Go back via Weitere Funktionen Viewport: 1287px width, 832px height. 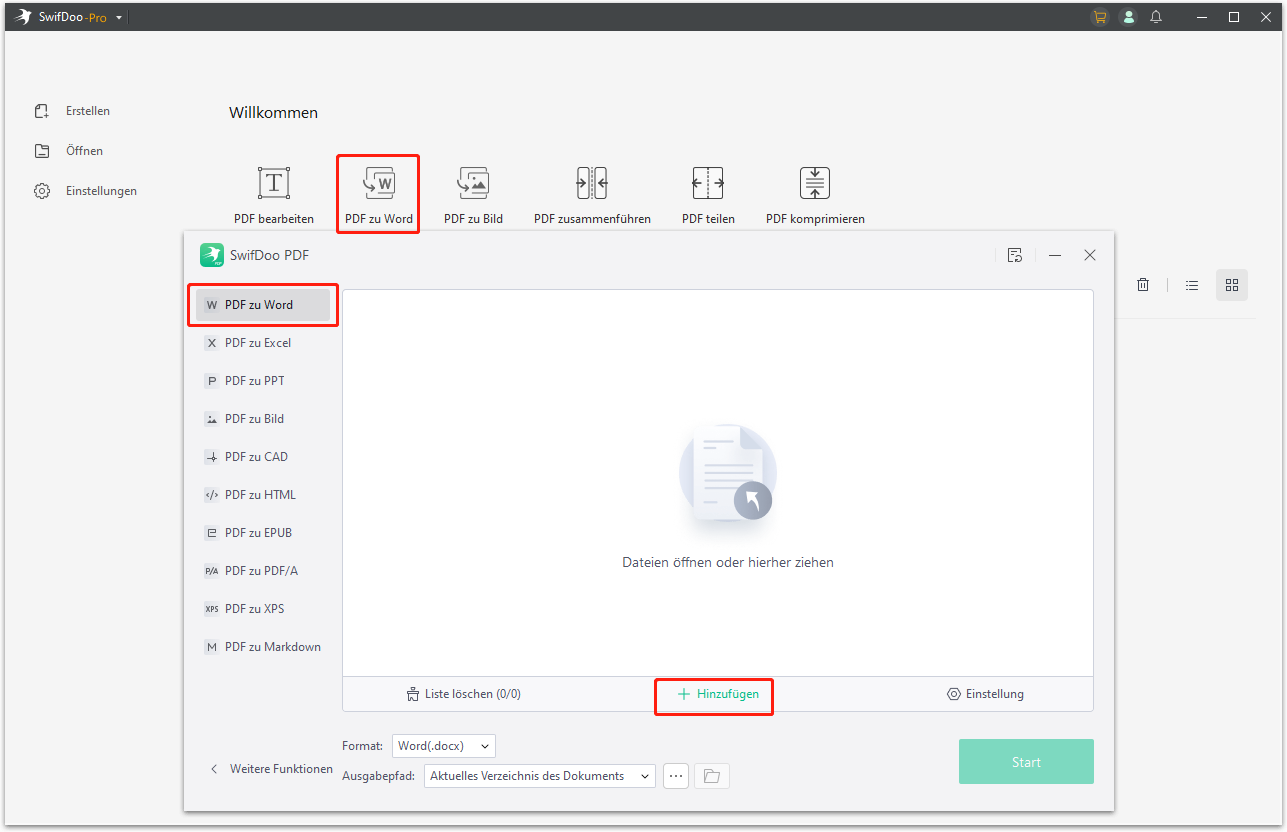pos(270,769)
